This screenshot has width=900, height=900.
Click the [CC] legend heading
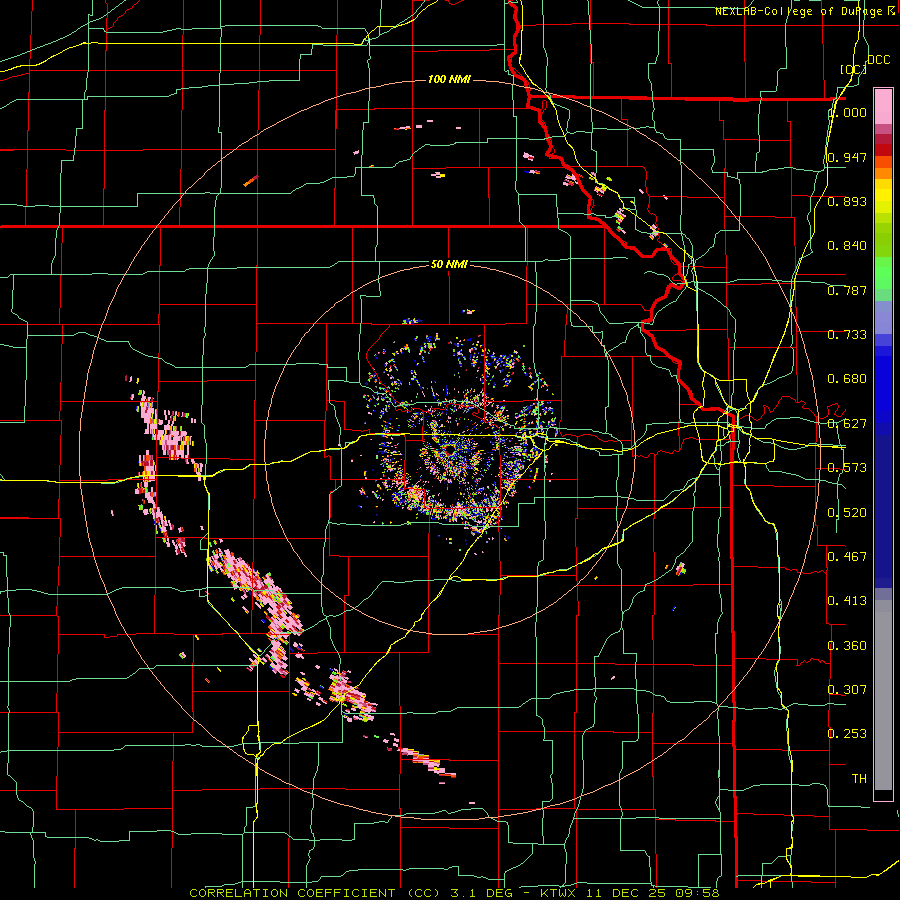coord(853,69)
